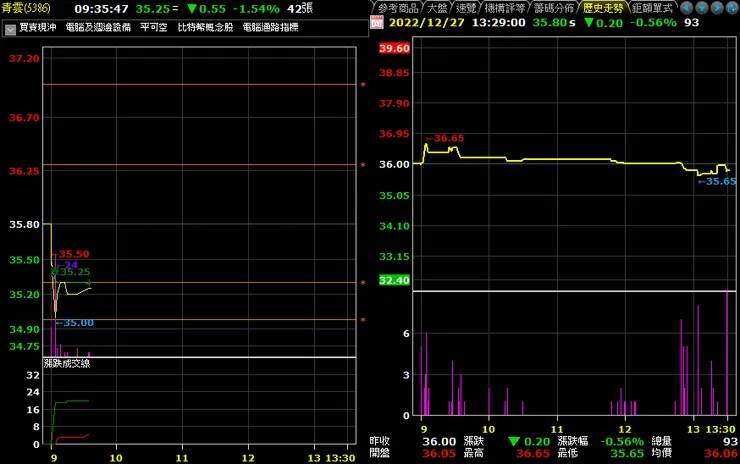Viewport: 740px width, 464px height.
Task: Click the date 2022/12/27
Action: pyautogui.click(x=426, y=22)
